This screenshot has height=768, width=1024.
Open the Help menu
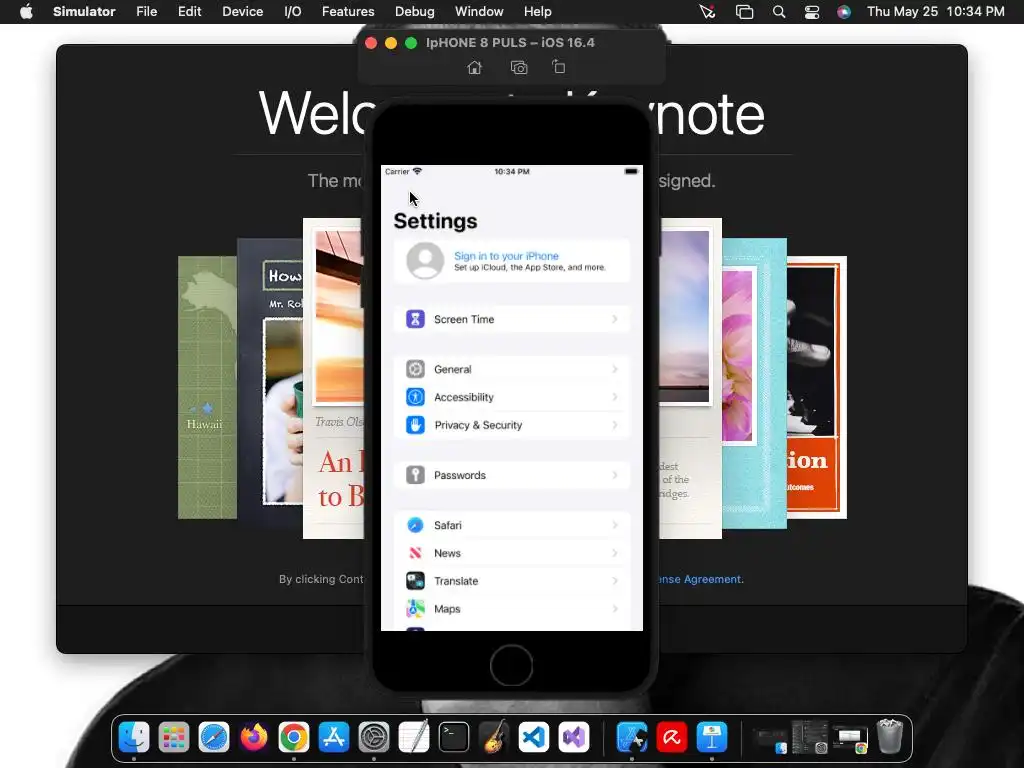coord(537,12)
